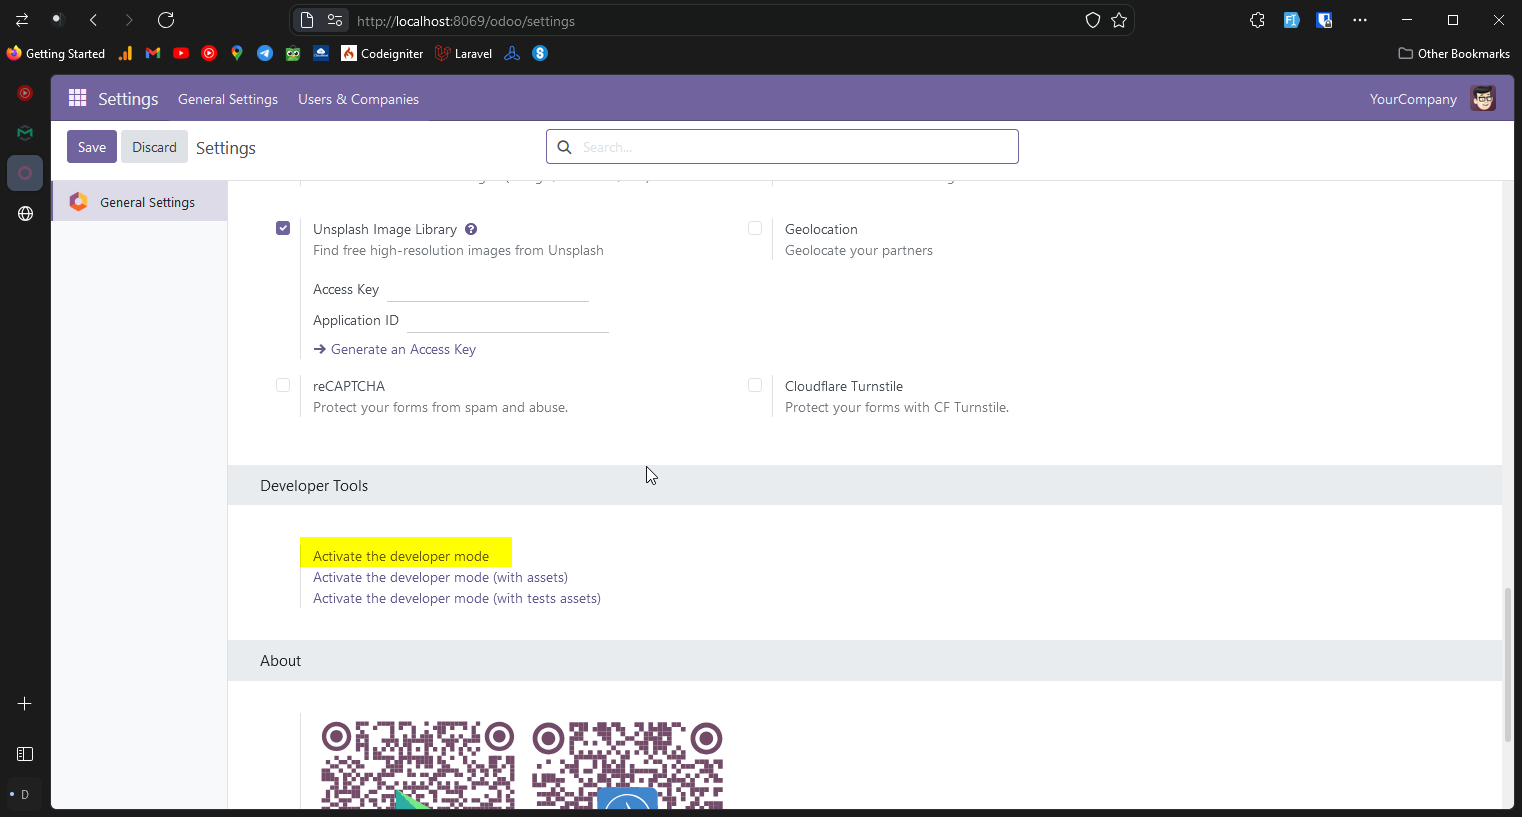Open the Codeigniter bookmark
Screen dimensions: 1522x817
point(382,53)
